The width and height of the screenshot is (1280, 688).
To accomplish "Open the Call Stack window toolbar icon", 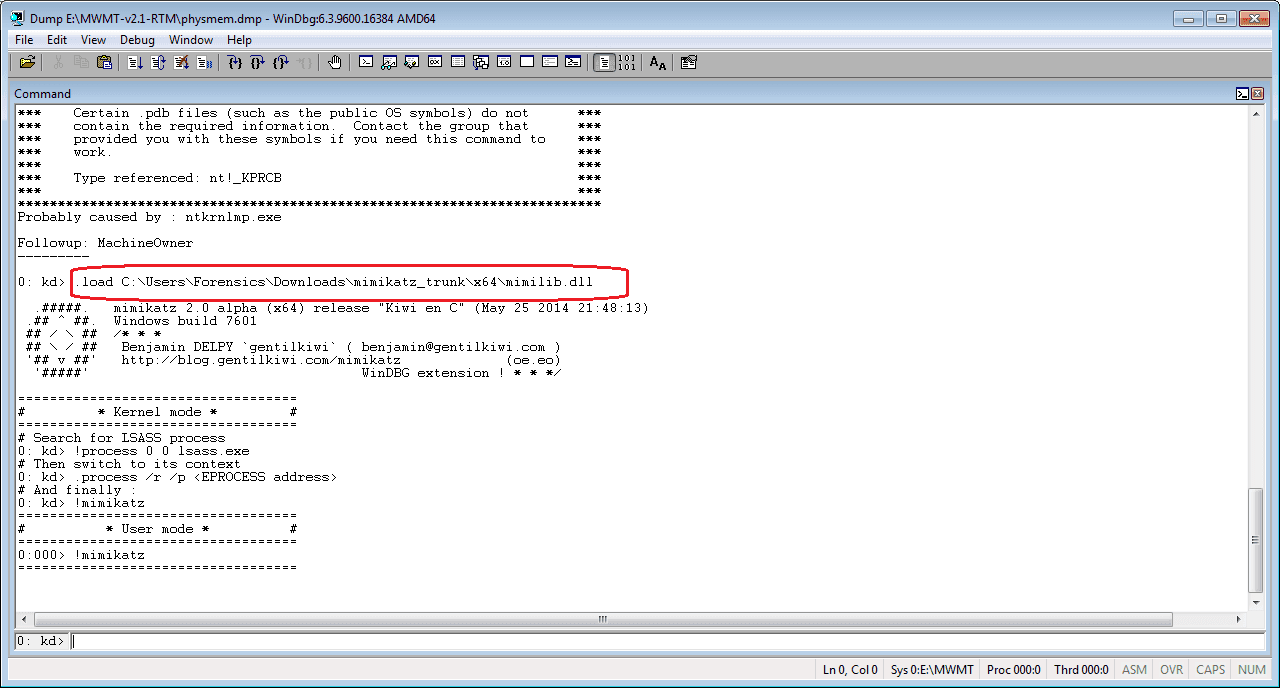I will tap(481, 62).
